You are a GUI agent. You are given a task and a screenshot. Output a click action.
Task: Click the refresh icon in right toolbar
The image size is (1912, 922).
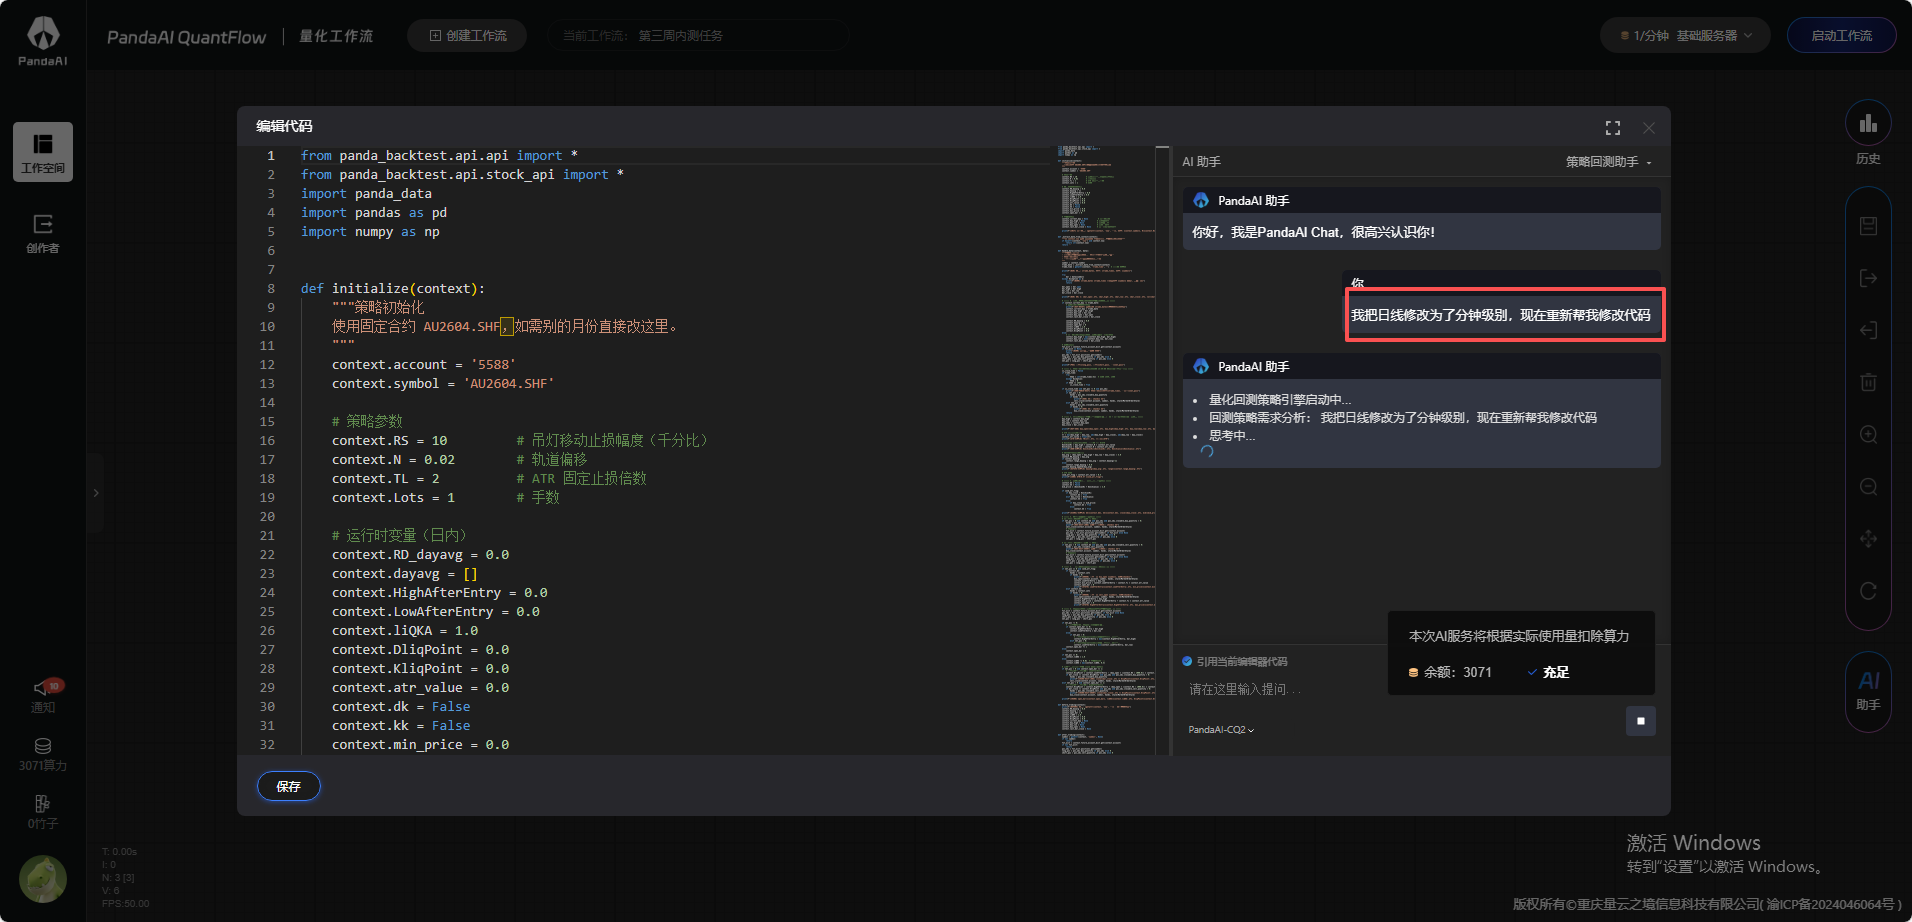tap(1868, 591)
